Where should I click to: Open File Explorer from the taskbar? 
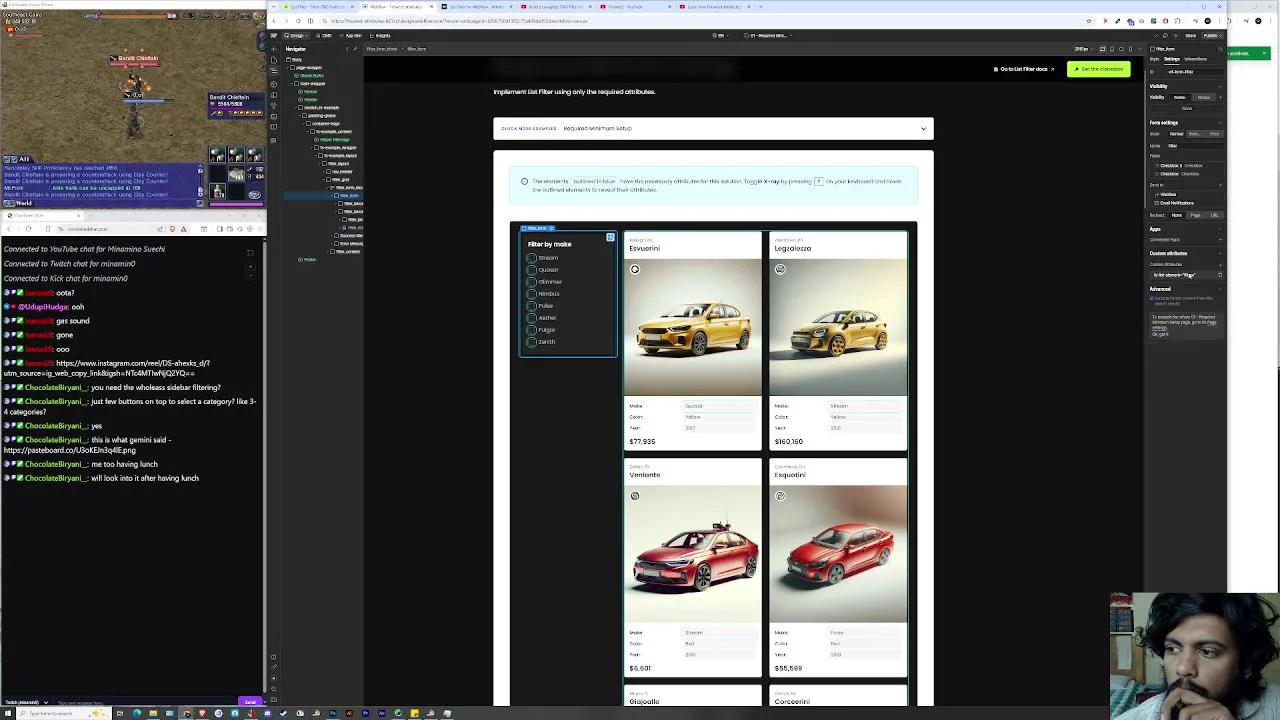point(153,713)
